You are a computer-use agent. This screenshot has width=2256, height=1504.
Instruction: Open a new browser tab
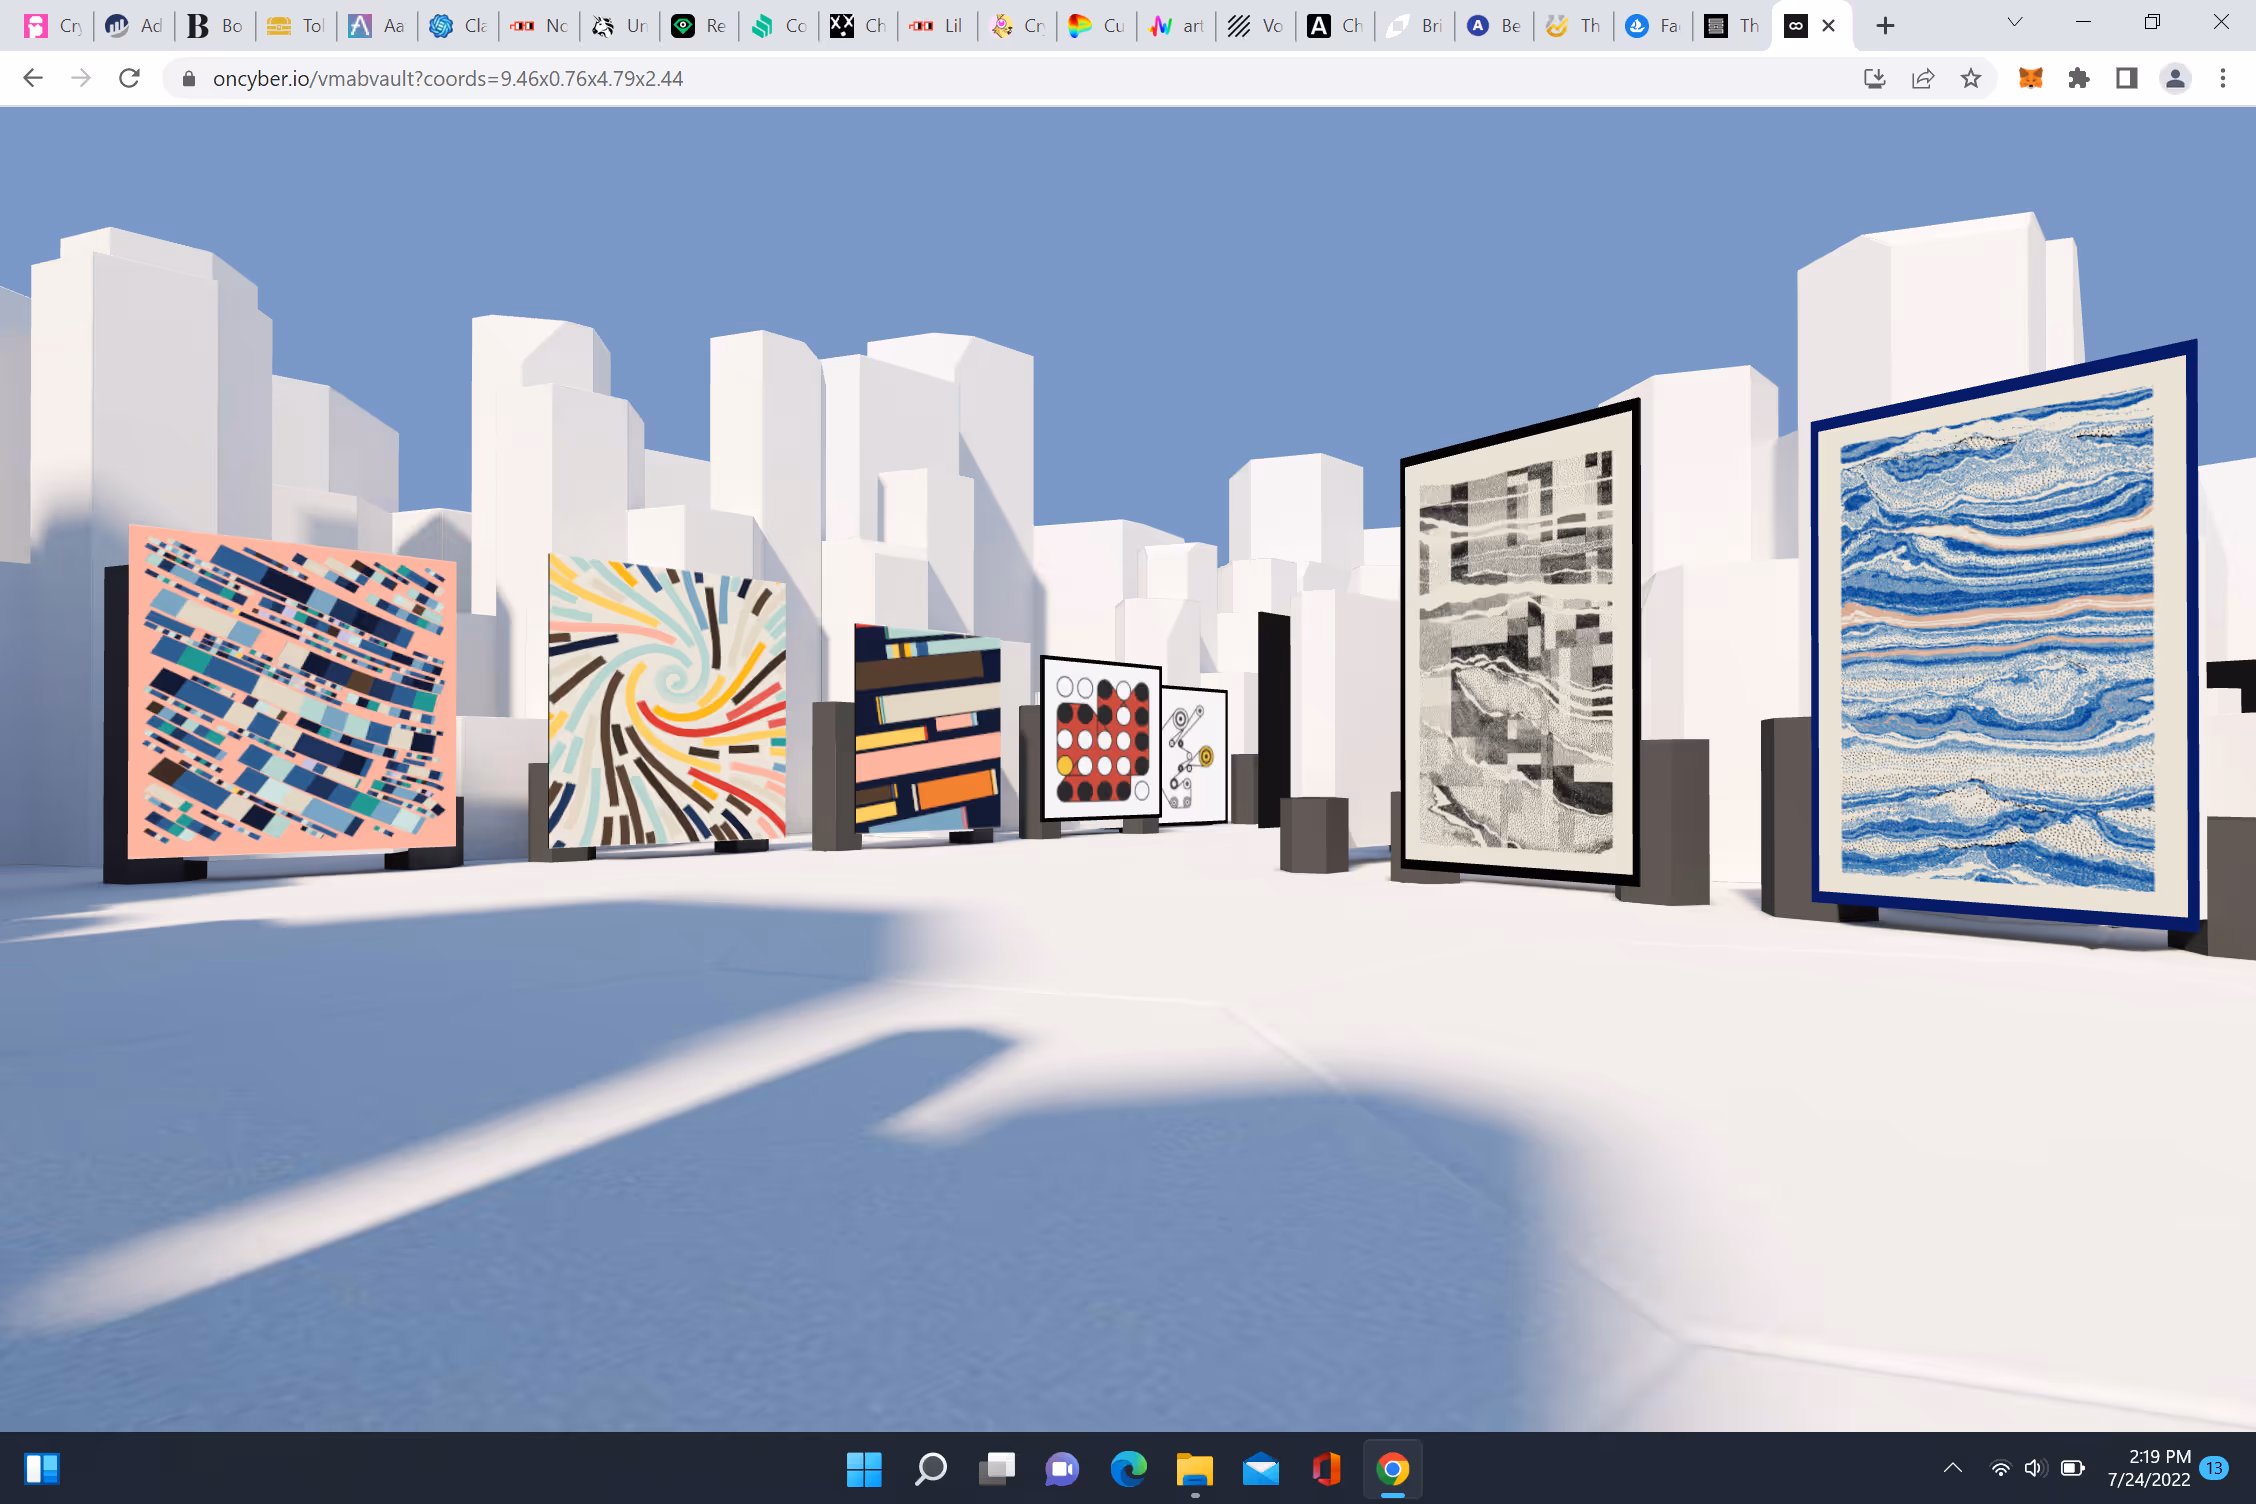pos(1885,26)
